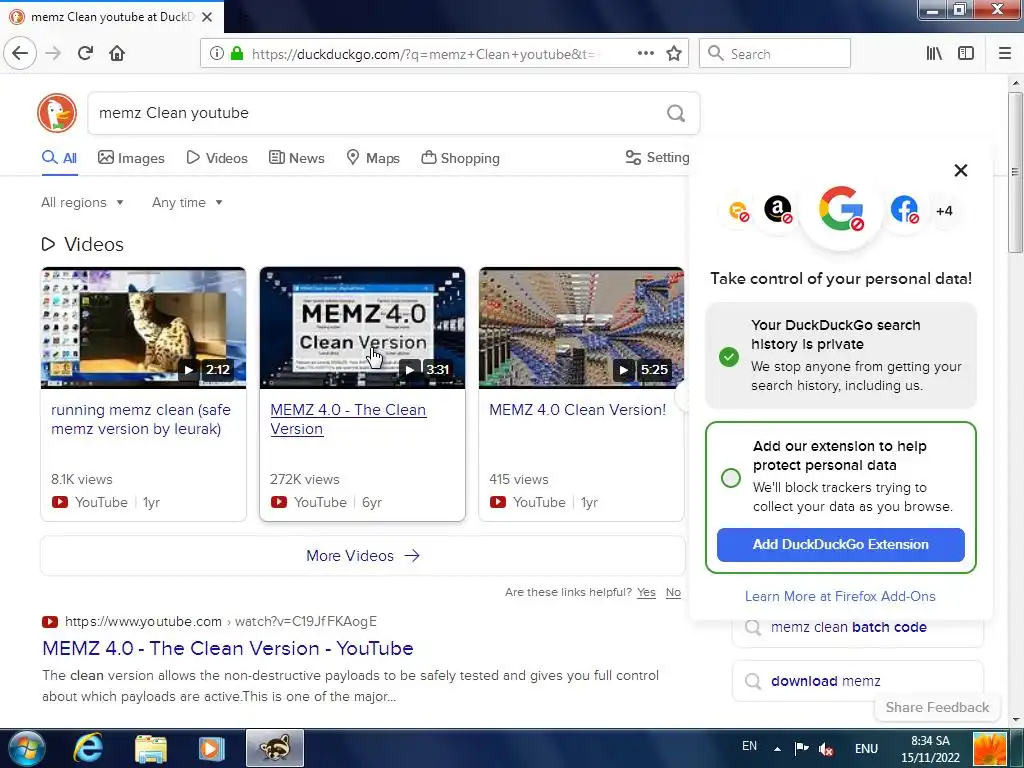This screenshot has width=1024, height=768.
Task: Launch Internet Explorer from the taskbar
Action: coord(88,748)
